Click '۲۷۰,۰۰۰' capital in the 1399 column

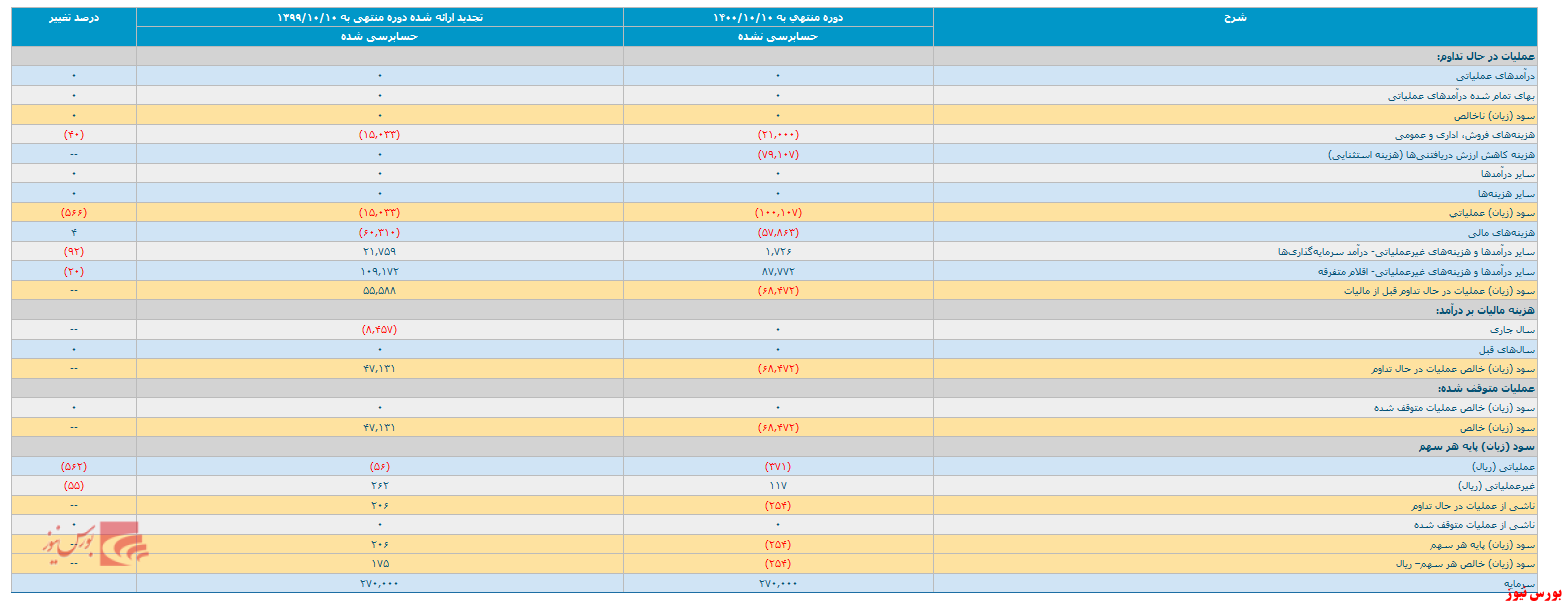click(379, 583)
